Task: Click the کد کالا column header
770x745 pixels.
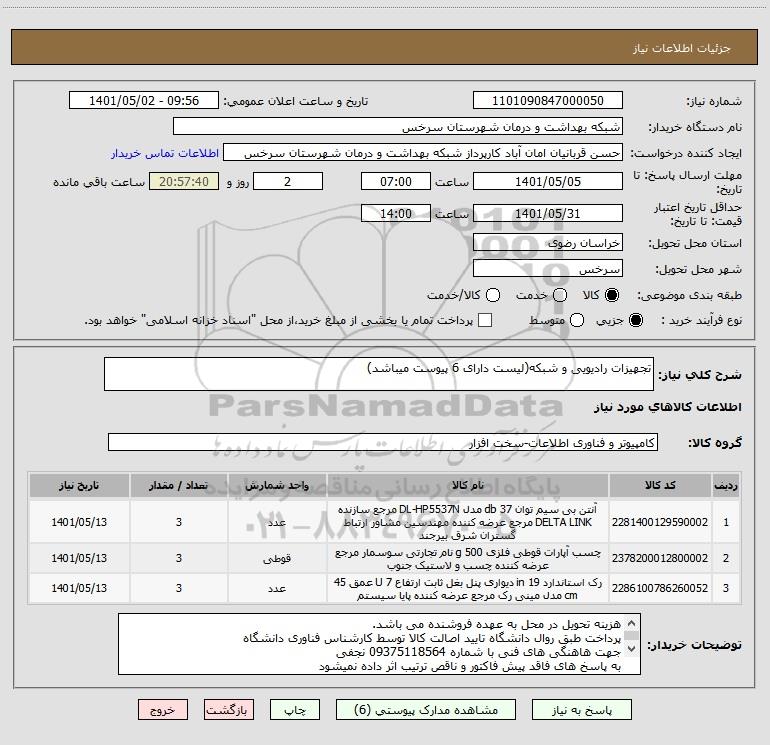Action: [x=660, y=486]
